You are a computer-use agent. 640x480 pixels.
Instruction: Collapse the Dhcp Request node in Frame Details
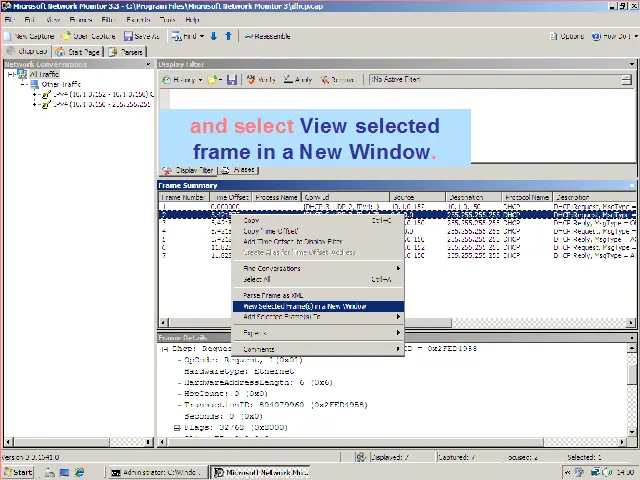164,349
